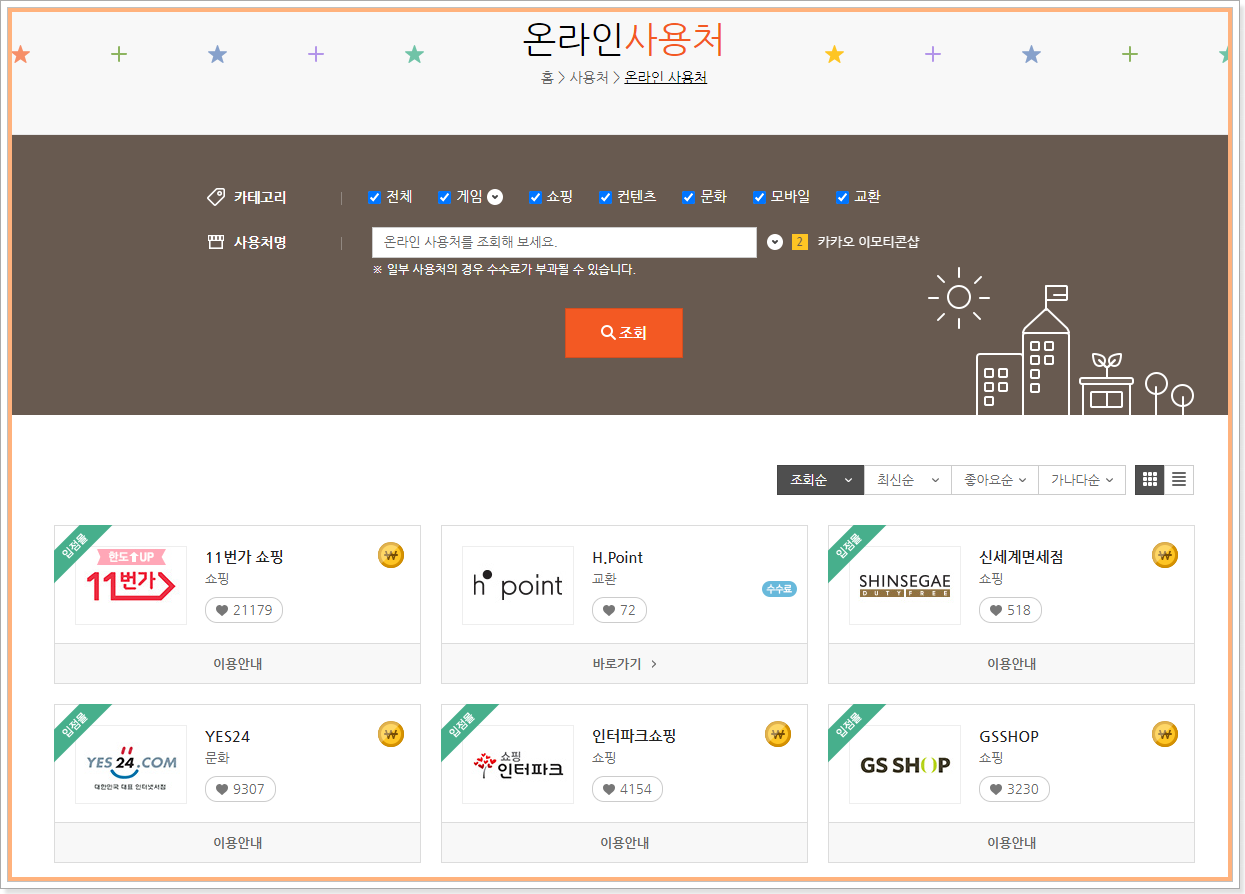Toggle the 전체 category checkbox
1245x894 pixels.
pos(375,197)
